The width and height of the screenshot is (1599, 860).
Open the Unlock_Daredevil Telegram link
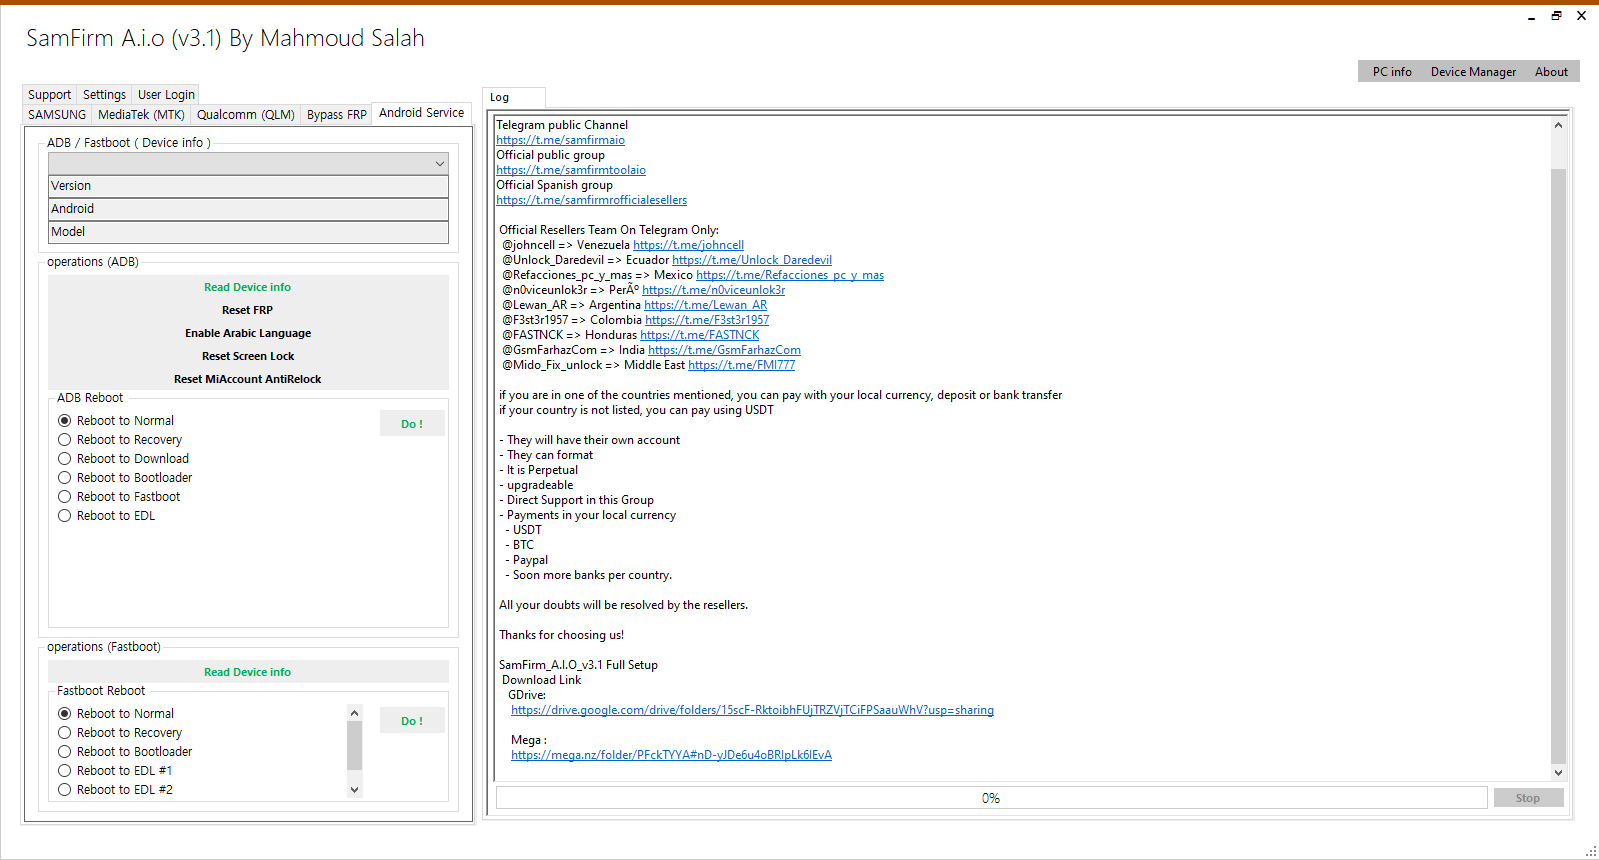(752, 260)
